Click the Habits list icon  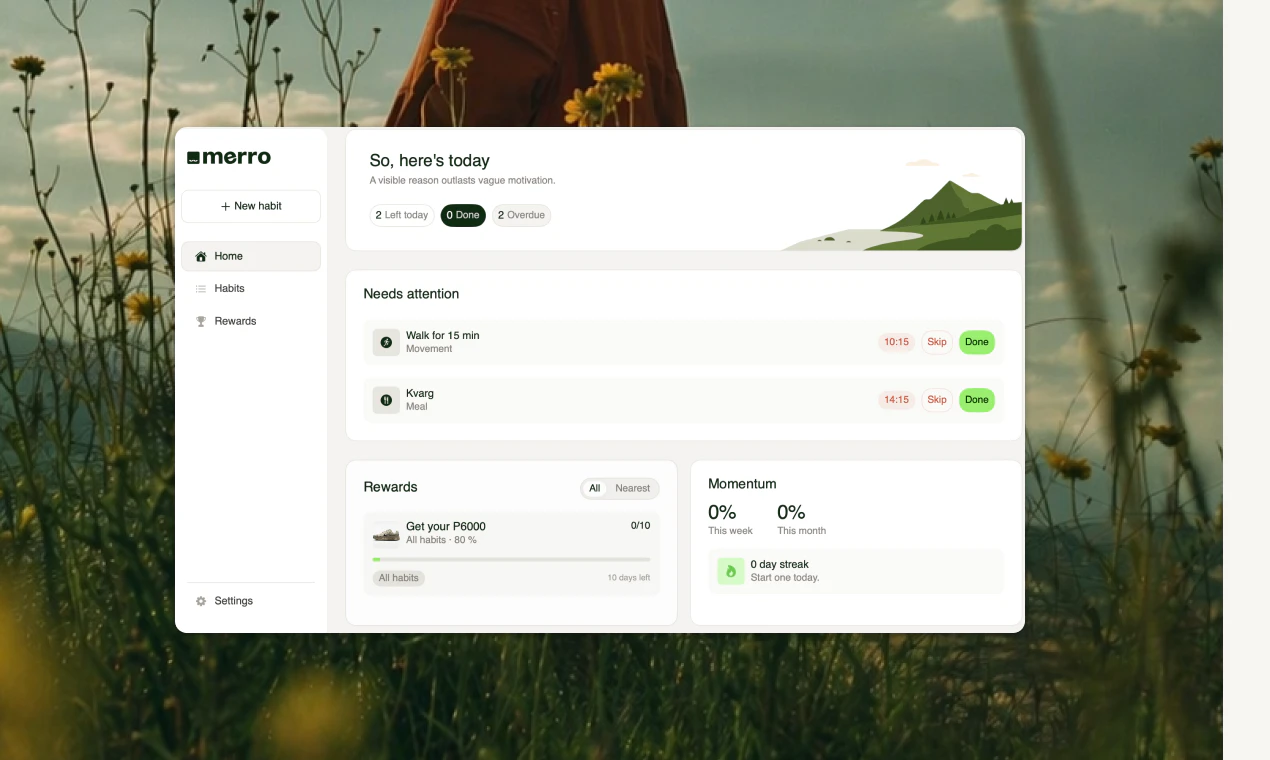202,288
